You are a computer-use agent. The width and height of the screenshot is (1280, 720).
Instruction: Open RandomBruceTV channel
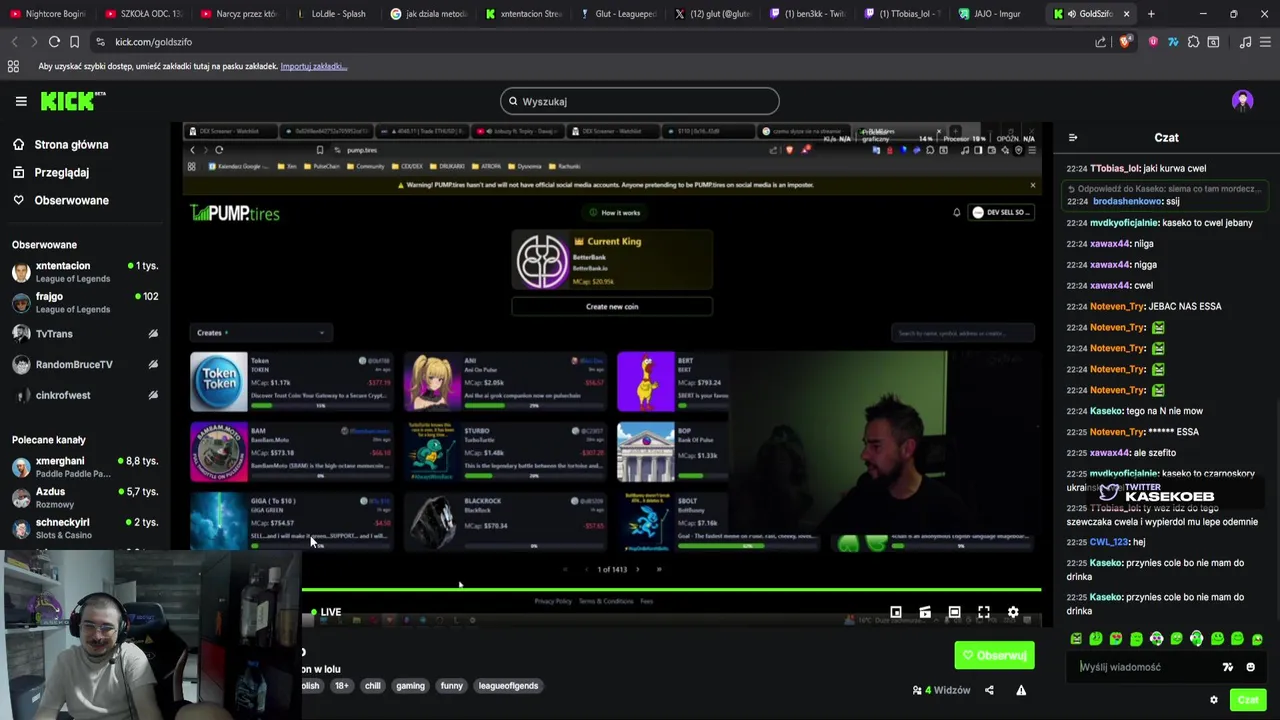(85, 365)
